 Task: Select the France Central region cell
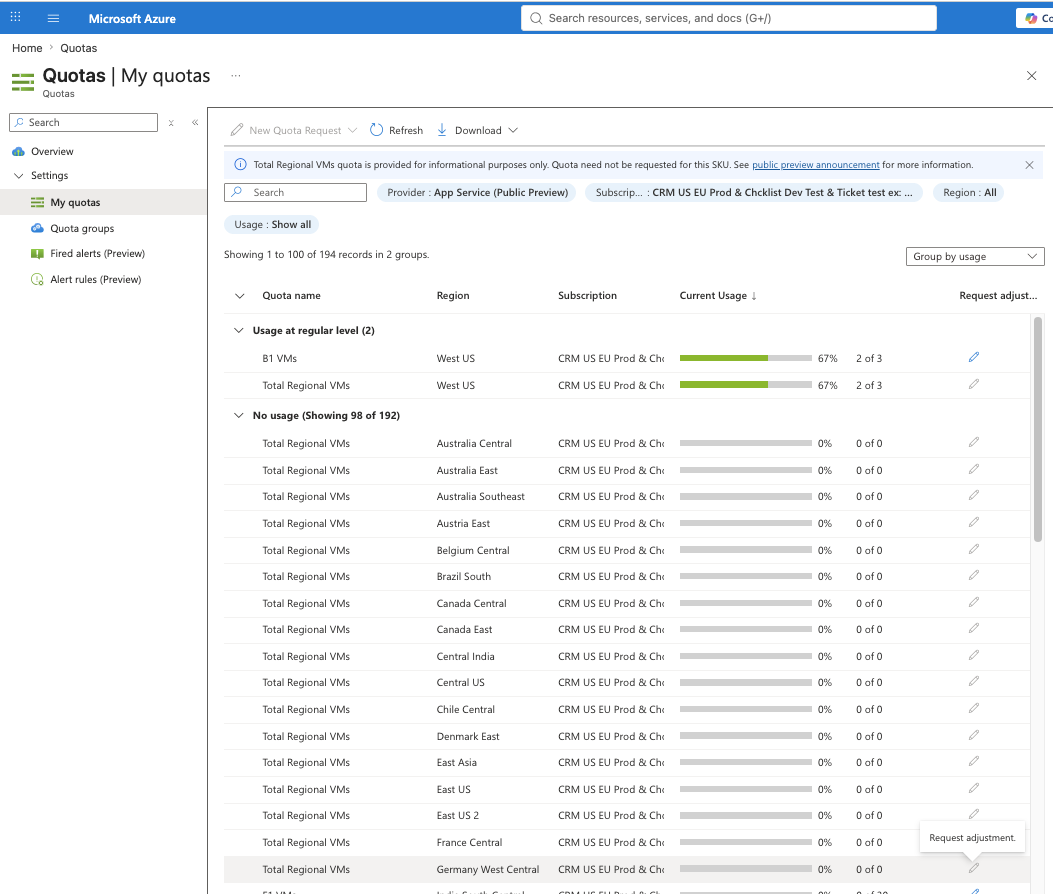[x=469, y=842]
